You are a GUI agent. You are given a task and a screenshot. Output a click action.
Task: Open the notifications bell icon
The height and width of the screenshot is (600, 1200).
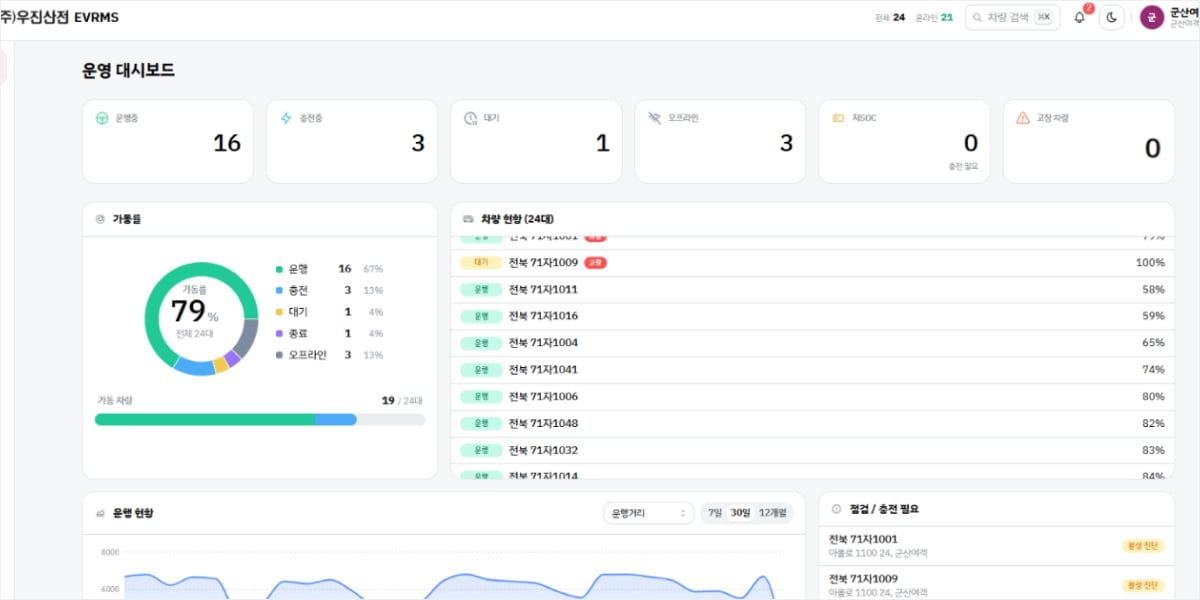click(x=1079, y=17)
